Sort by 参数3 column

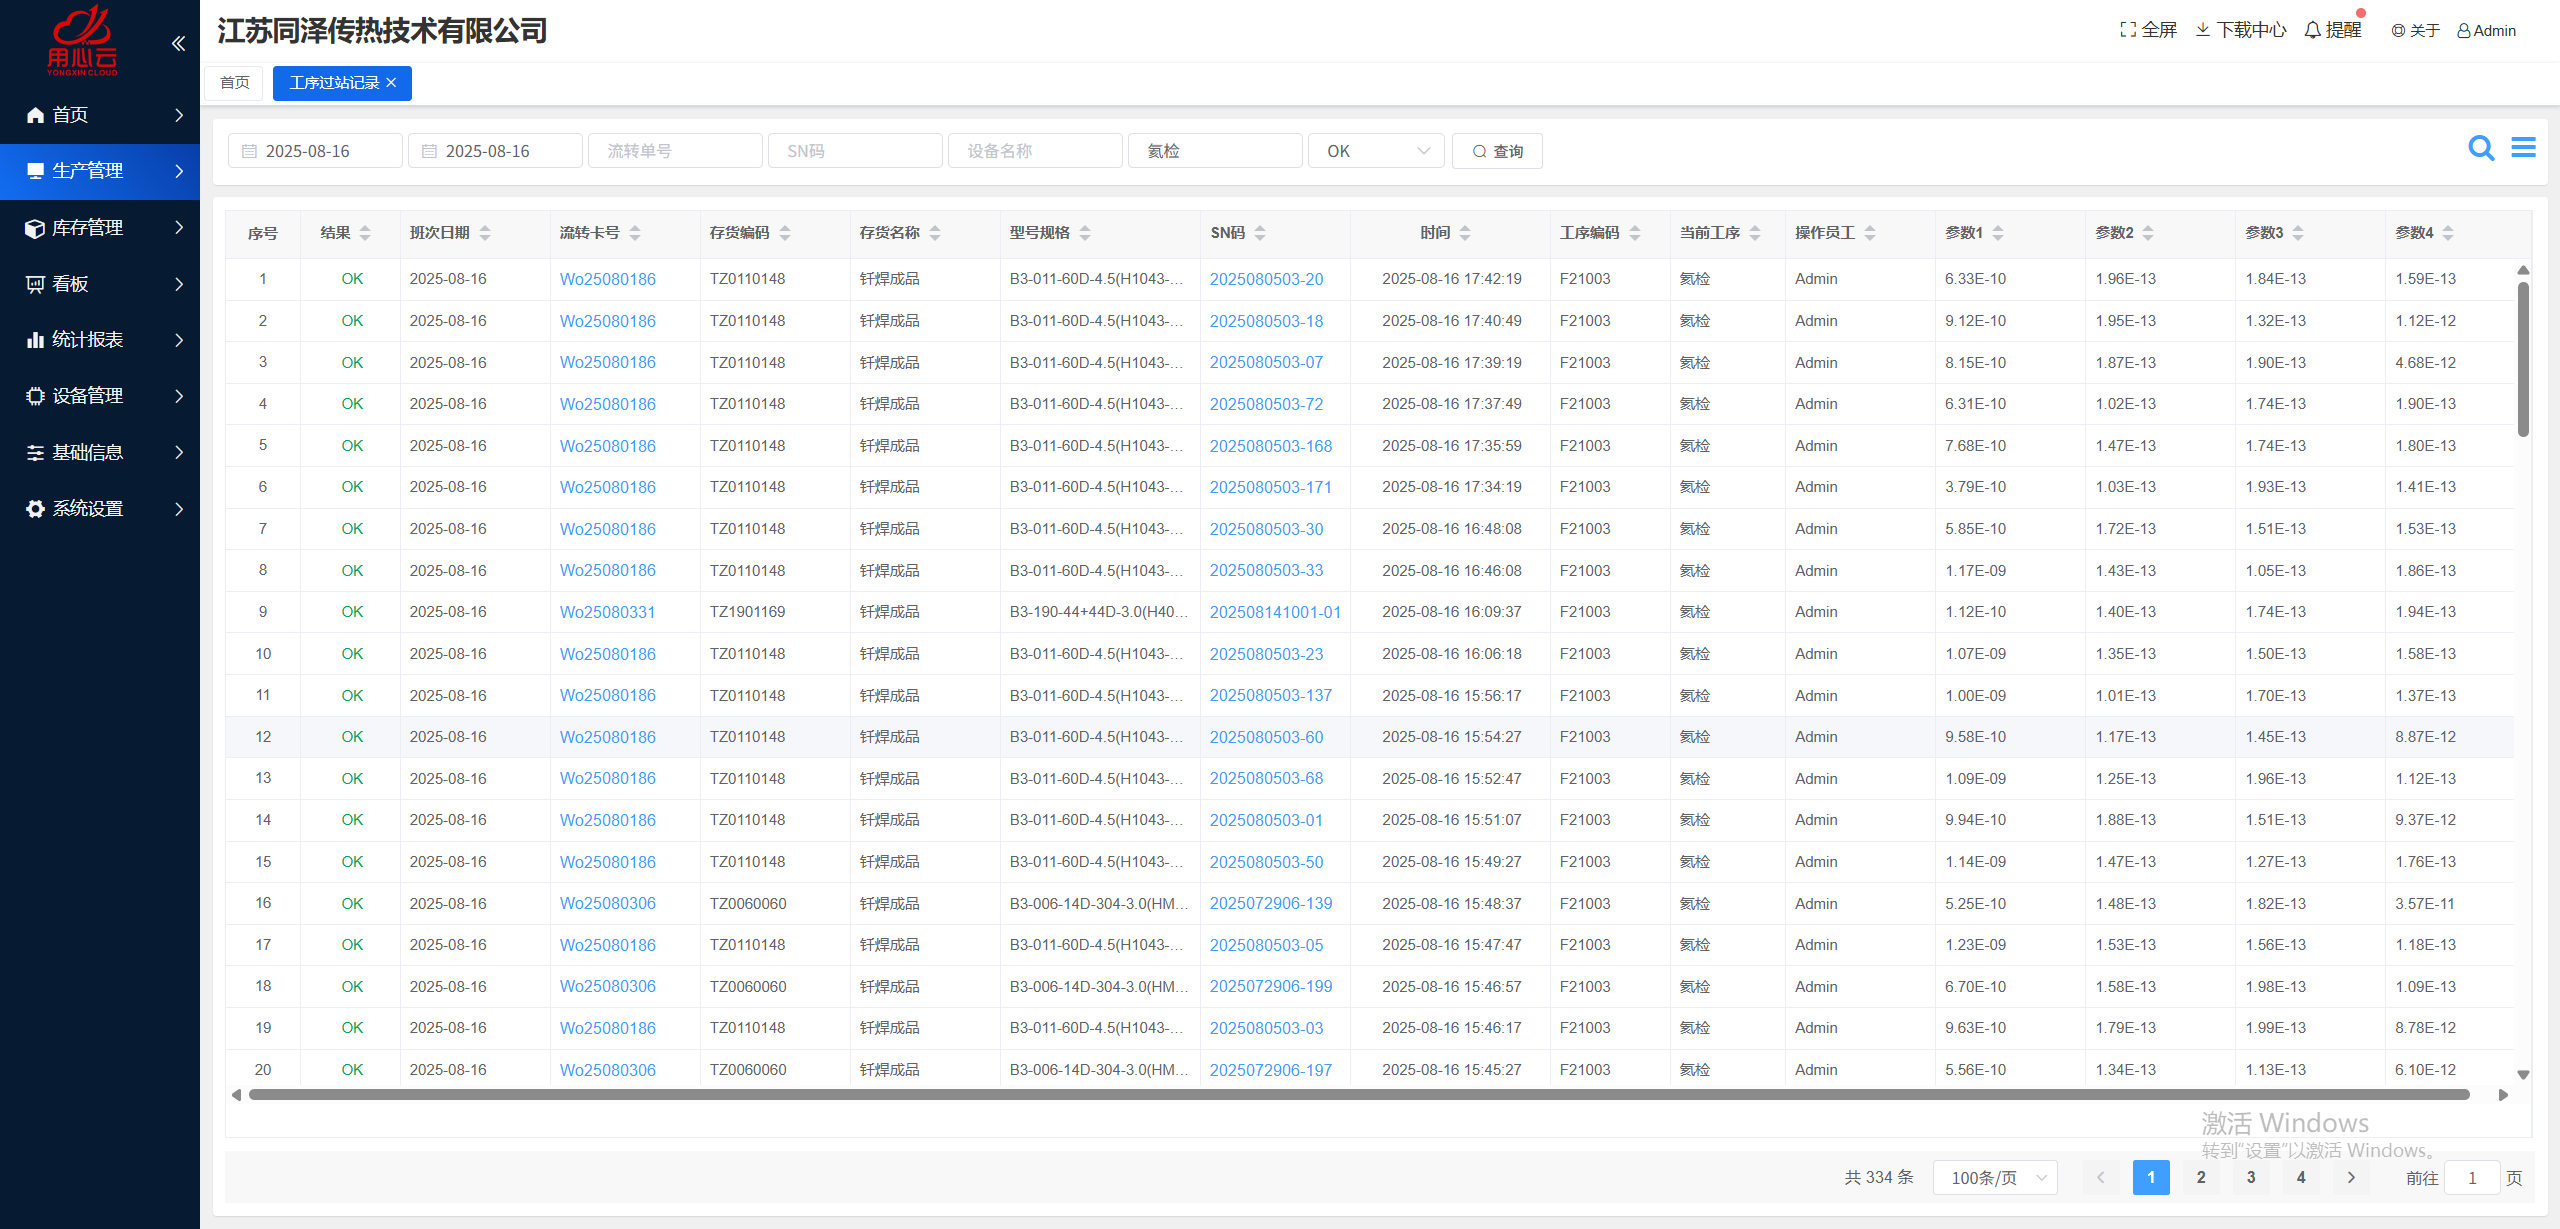[2298, 233]
